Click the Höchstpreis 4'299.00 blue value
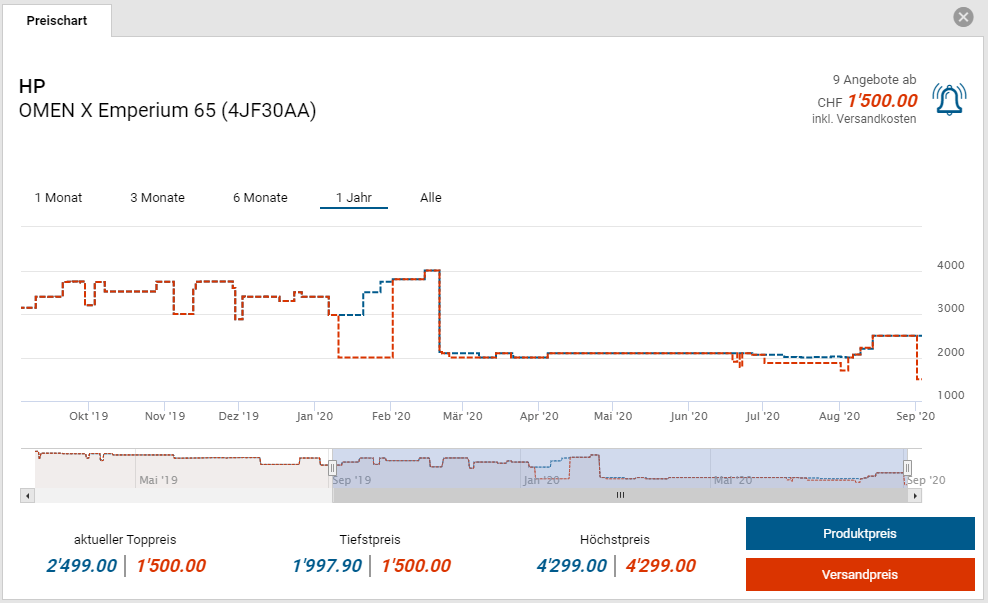988x603 pixels. [x=571, y=566]
